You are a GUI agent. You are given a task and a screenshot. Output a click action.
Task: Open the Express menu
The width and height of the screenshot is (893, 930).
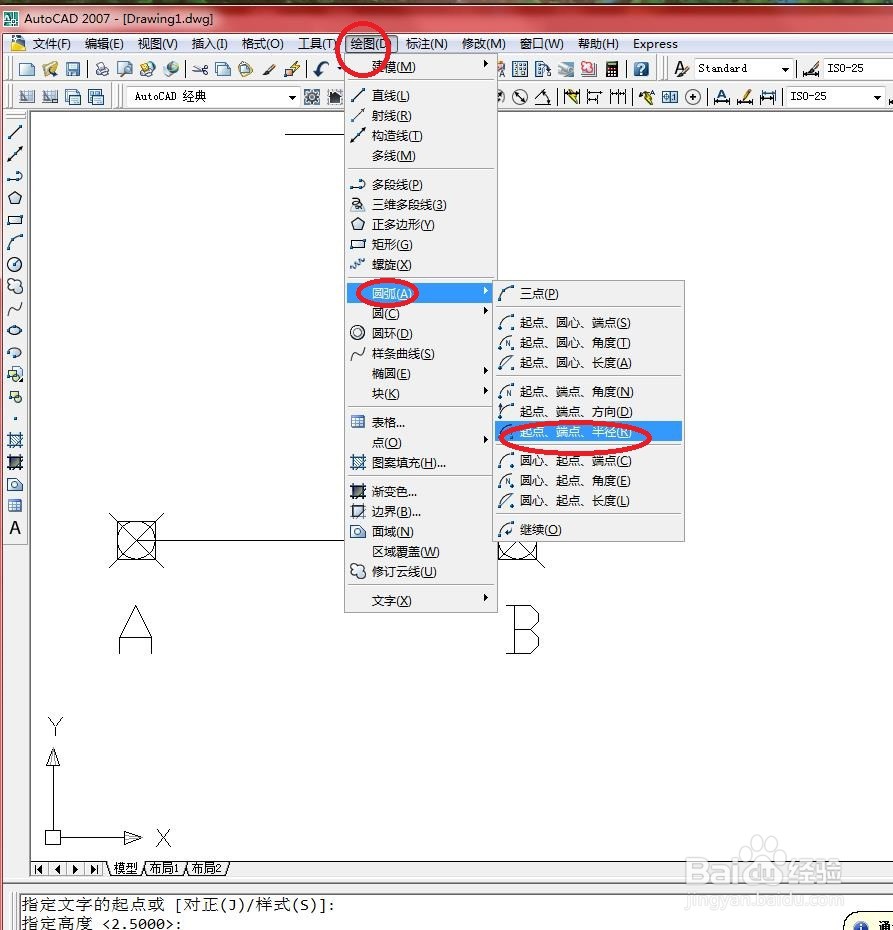tap(655, 44)
